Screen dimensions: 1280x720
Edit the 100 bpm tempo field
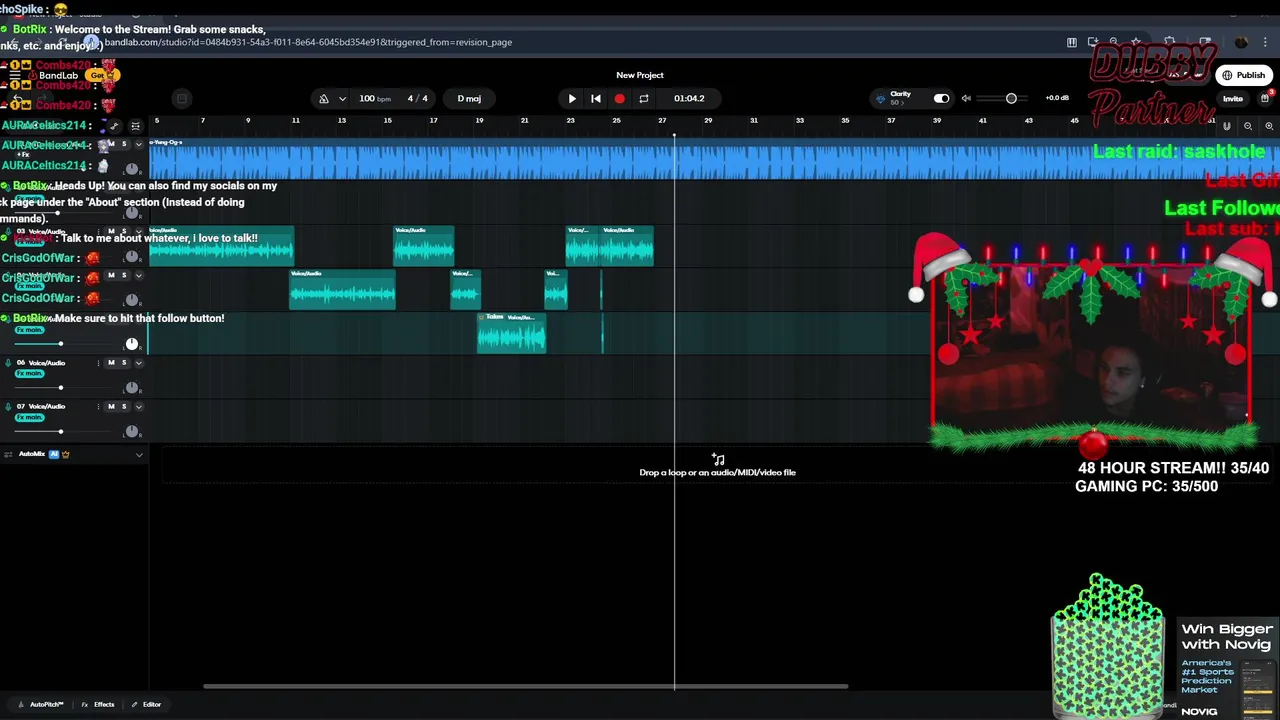(375, 98)
